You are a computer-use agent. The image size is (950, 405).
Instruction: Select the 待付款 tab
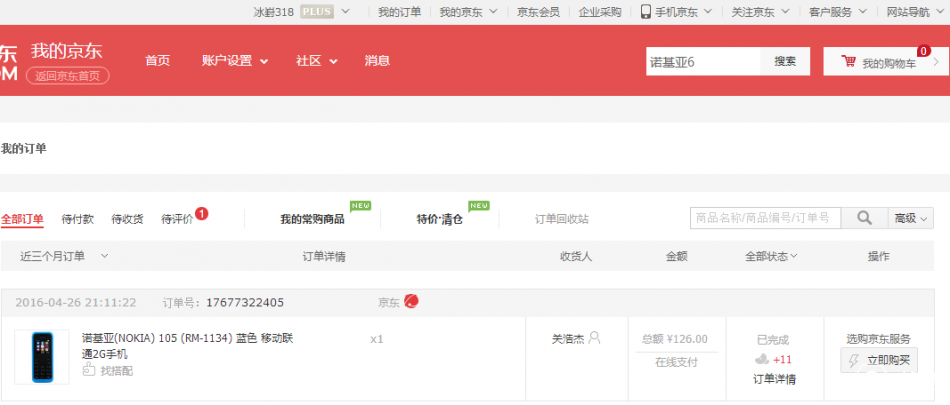click(x=78, y=219)
